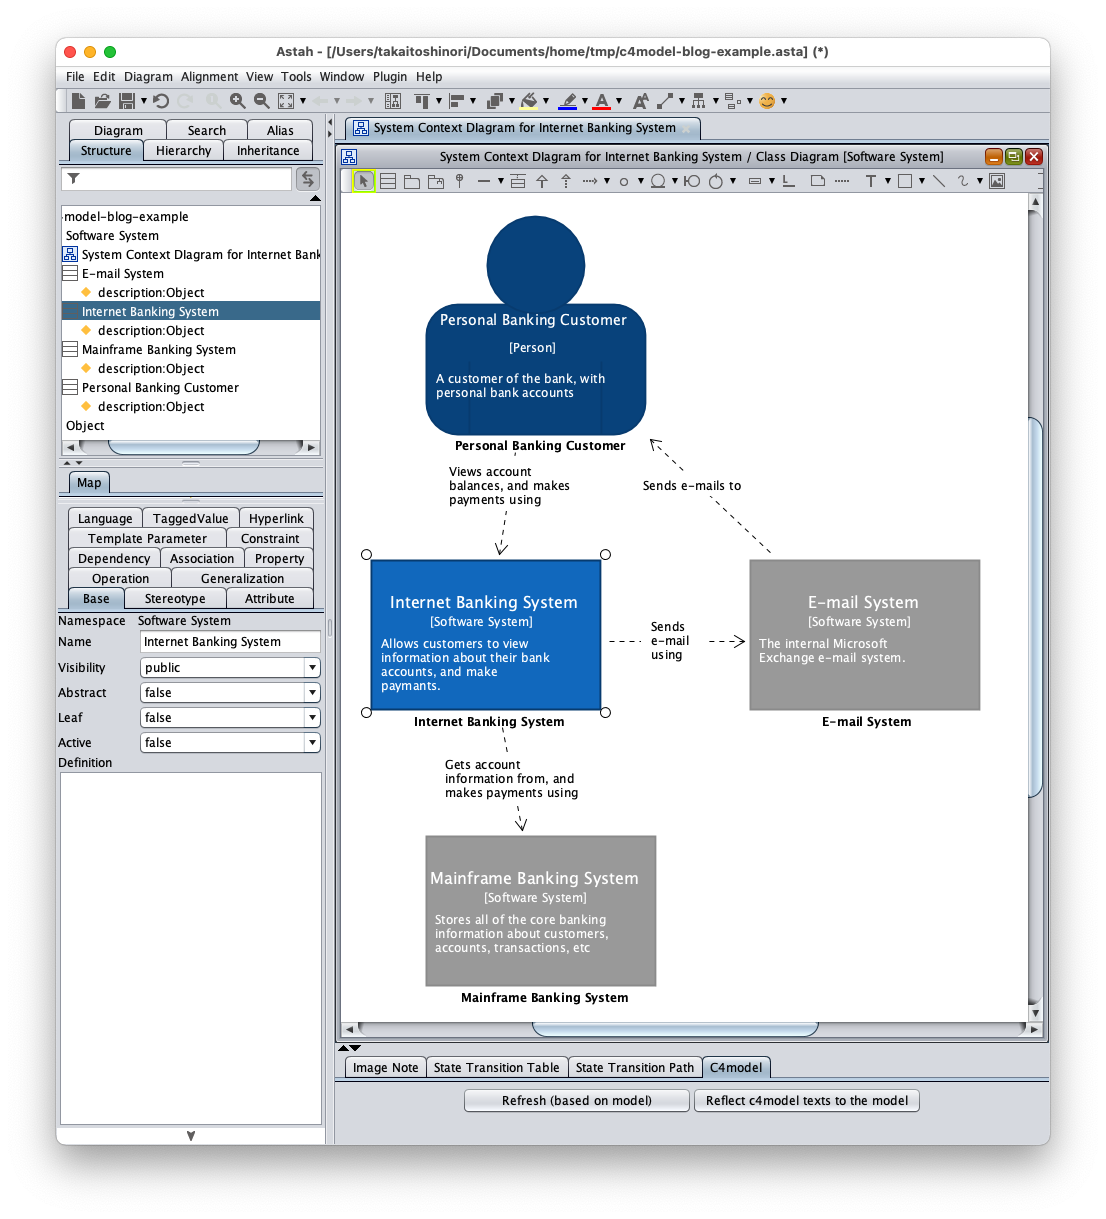Click the font color red swatch icon
Screen dimensions: 1106x1219
pos(602,101)
